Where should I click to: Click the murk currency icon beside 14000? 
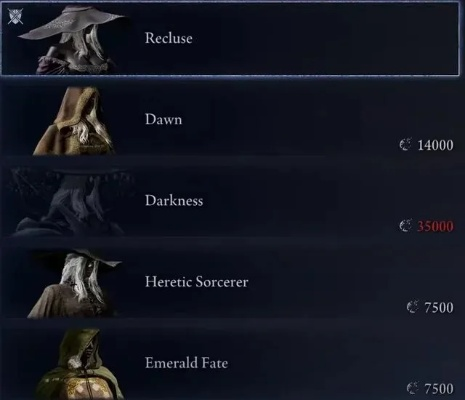click(x=405, y=145)
